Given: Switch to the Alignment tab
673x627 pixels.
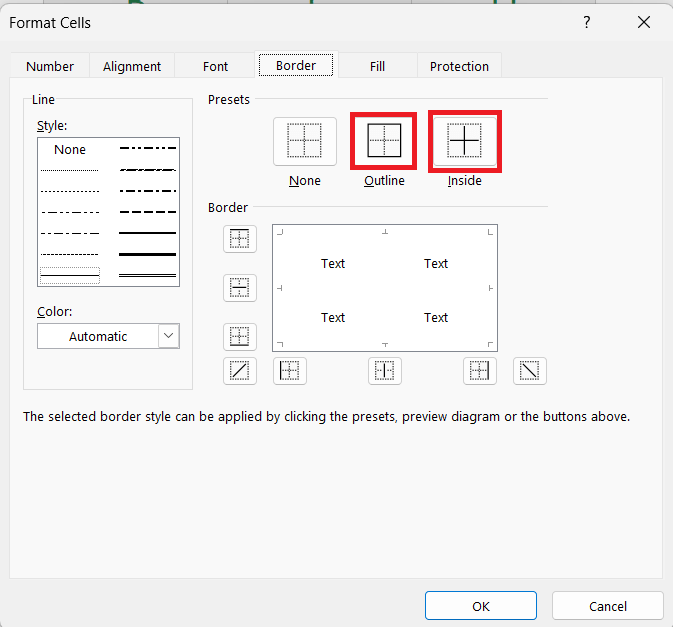Looking at the screenshot, I should coord(132,67).
